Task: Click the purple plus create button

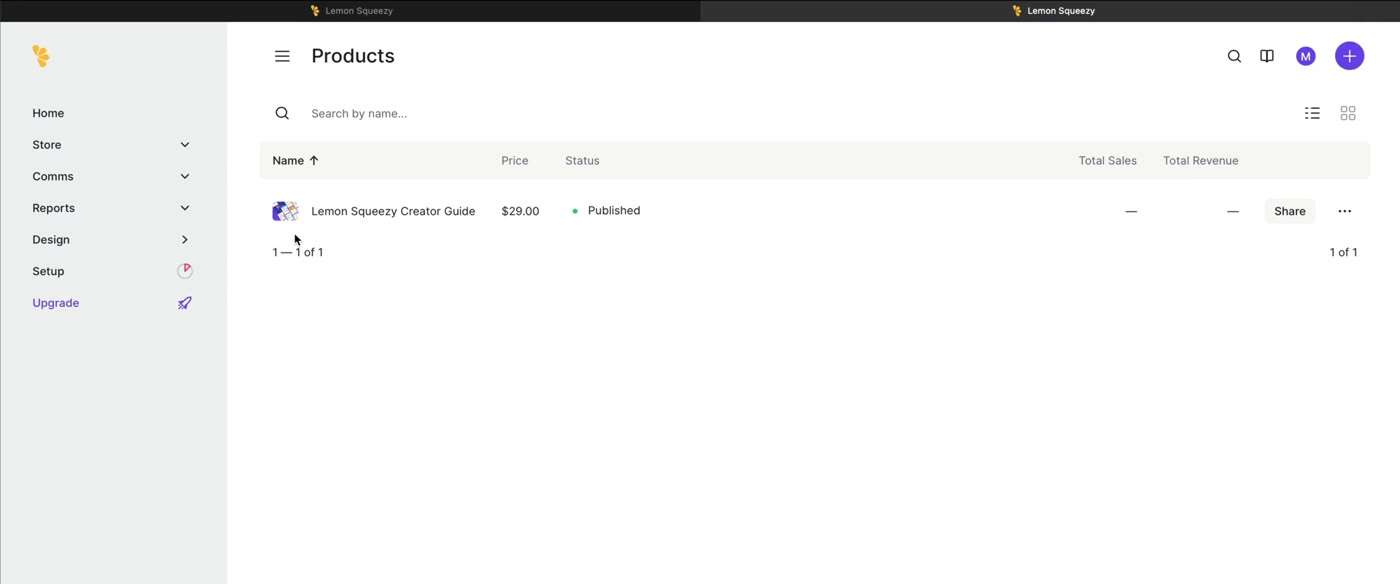Action: (1349, 56)
